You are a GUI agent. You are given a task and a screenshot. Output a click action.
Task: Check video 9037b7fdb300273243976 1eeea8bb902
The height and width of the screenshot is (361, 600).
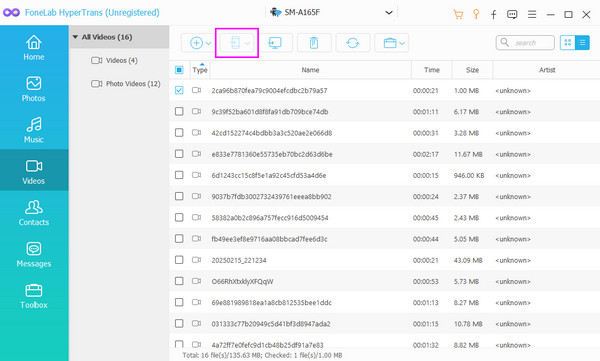pyautogui.click(x=179, y=196)
